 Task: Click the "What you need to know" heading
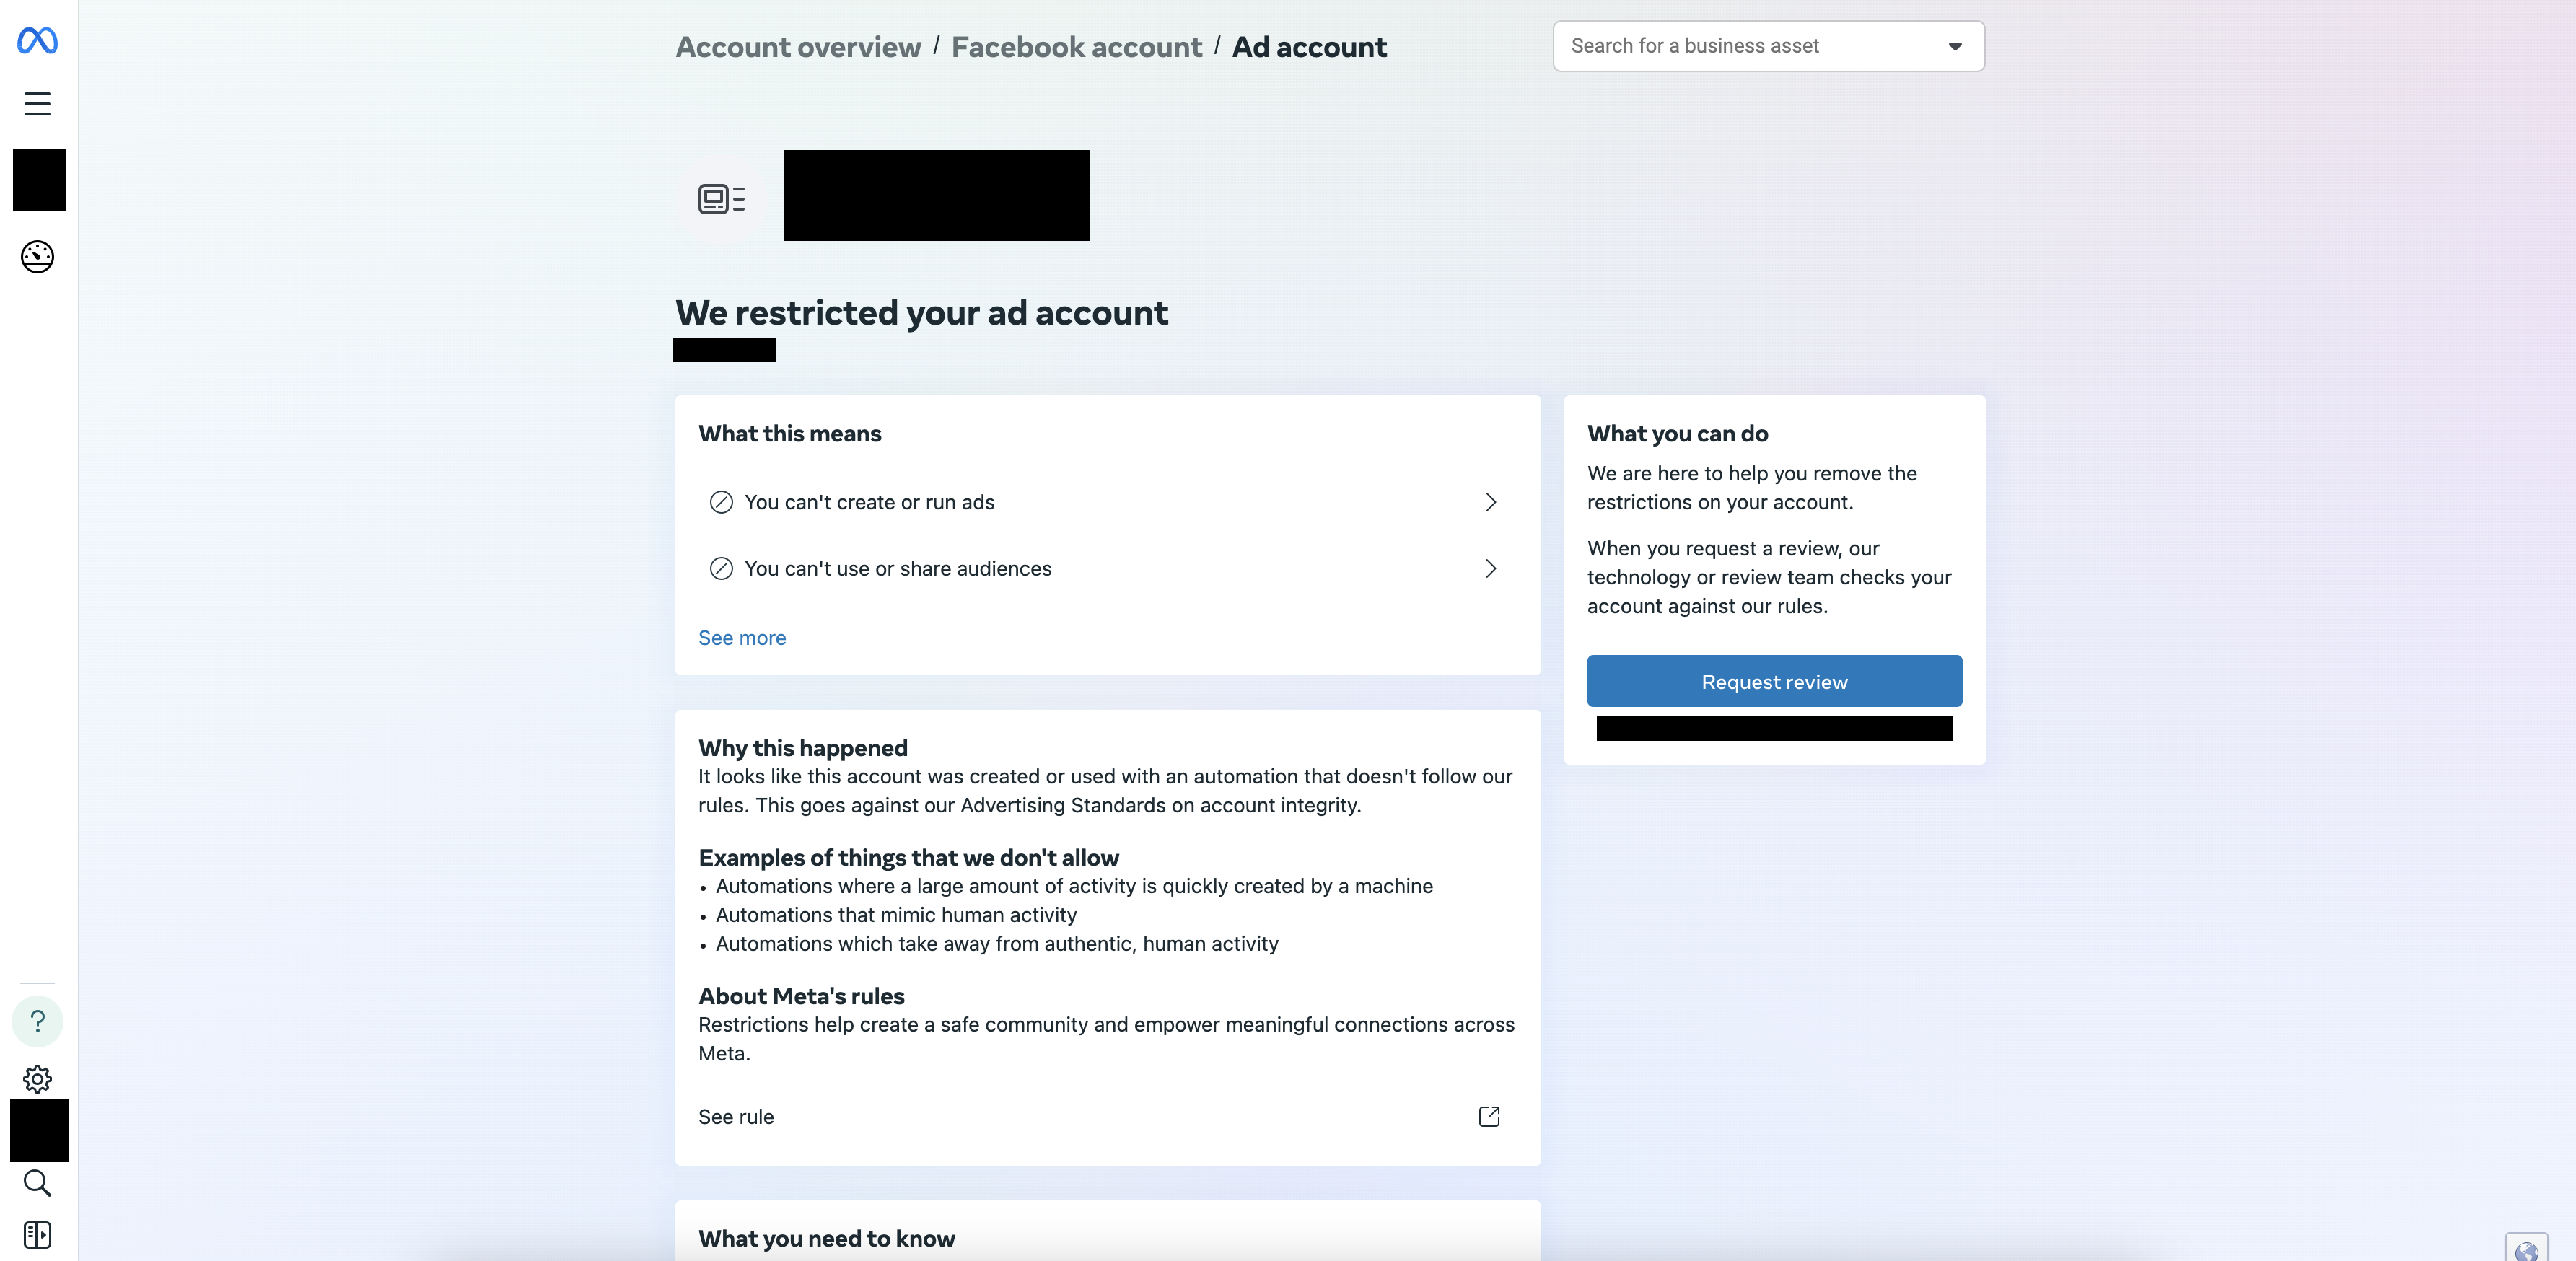coord(826,1239)
